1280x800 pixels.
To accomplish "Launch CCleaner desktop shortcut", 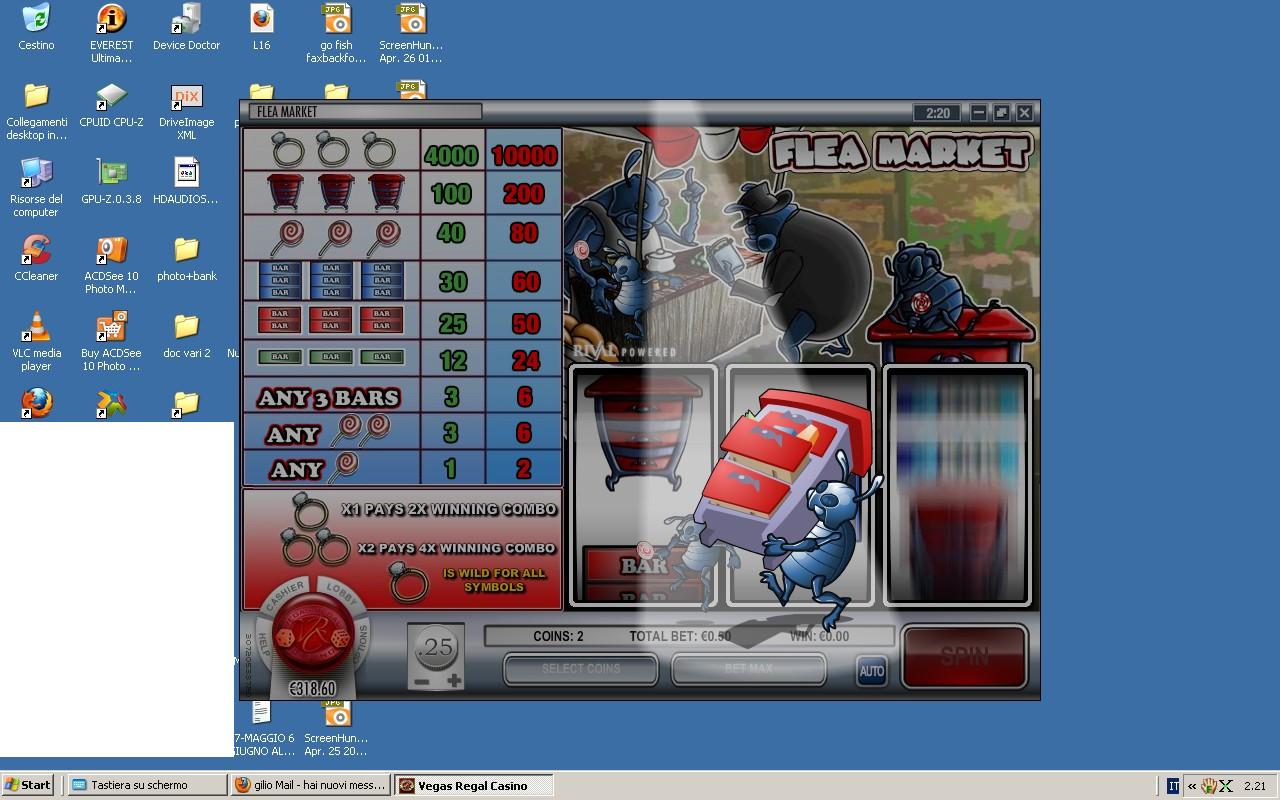I will point(36,259).
